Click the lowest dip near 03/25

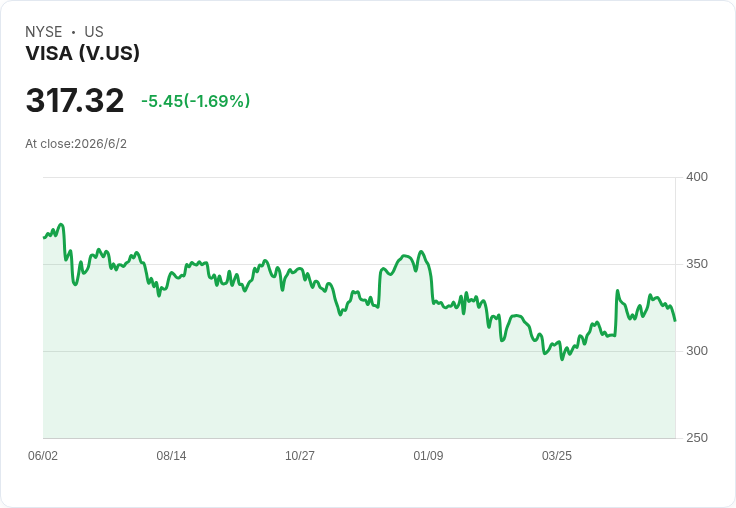562,359
